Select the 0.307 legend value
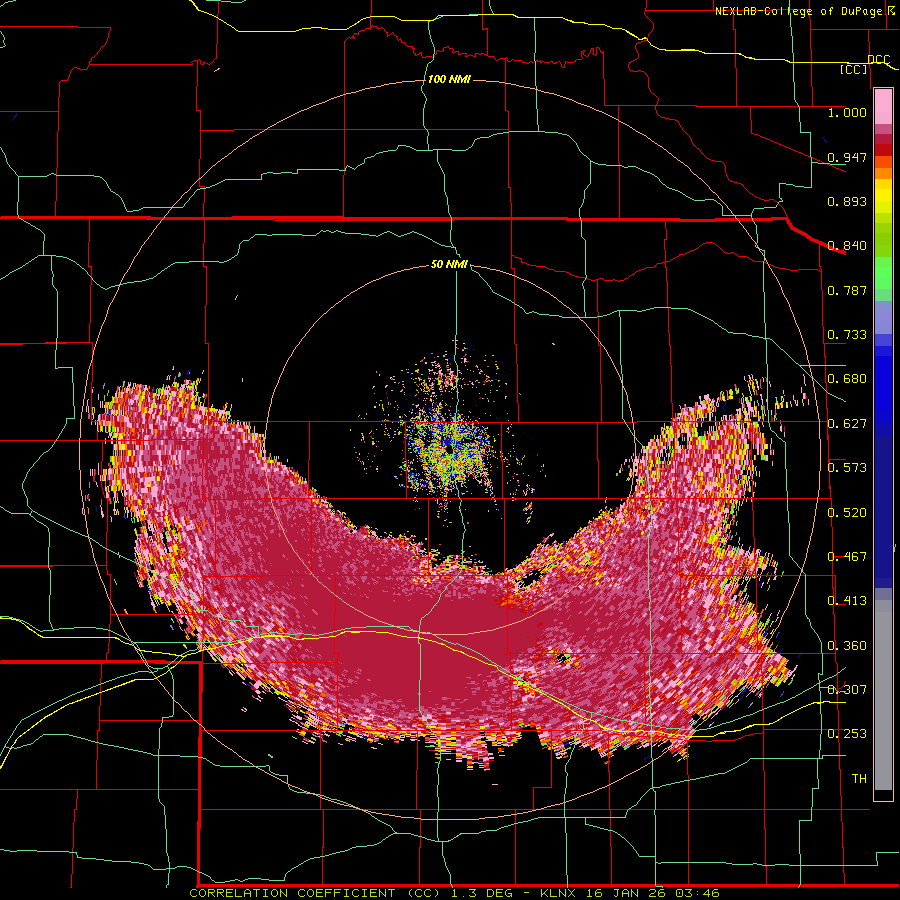Screen dimensions: 900x900 coord(847,689)
